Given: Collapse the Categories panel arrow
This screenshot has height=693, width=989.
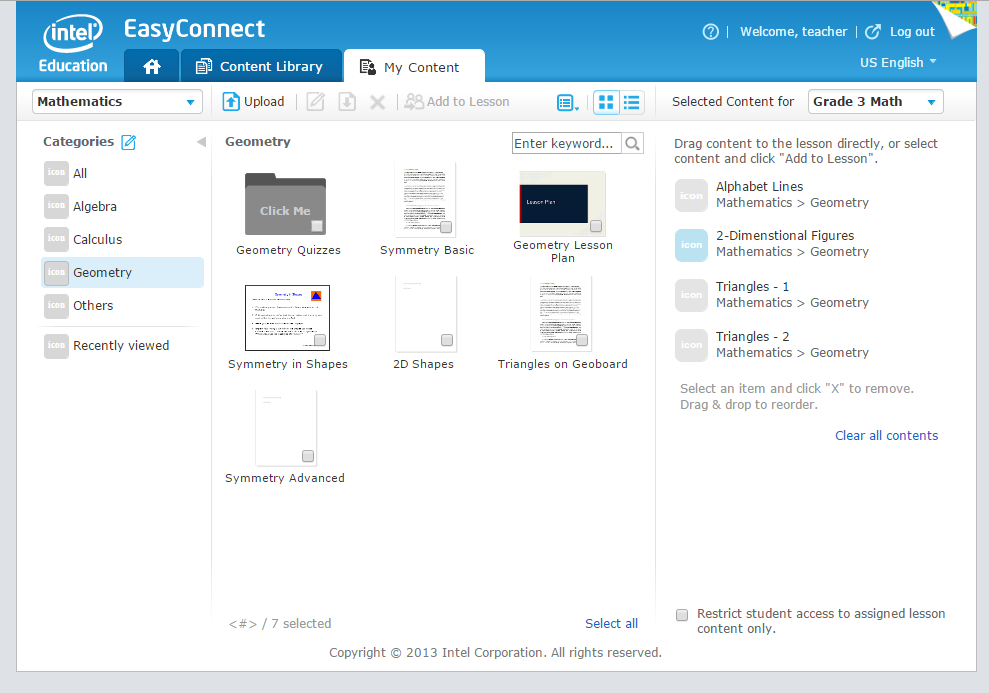Looking at the screenshot, I should pos(201,142).
